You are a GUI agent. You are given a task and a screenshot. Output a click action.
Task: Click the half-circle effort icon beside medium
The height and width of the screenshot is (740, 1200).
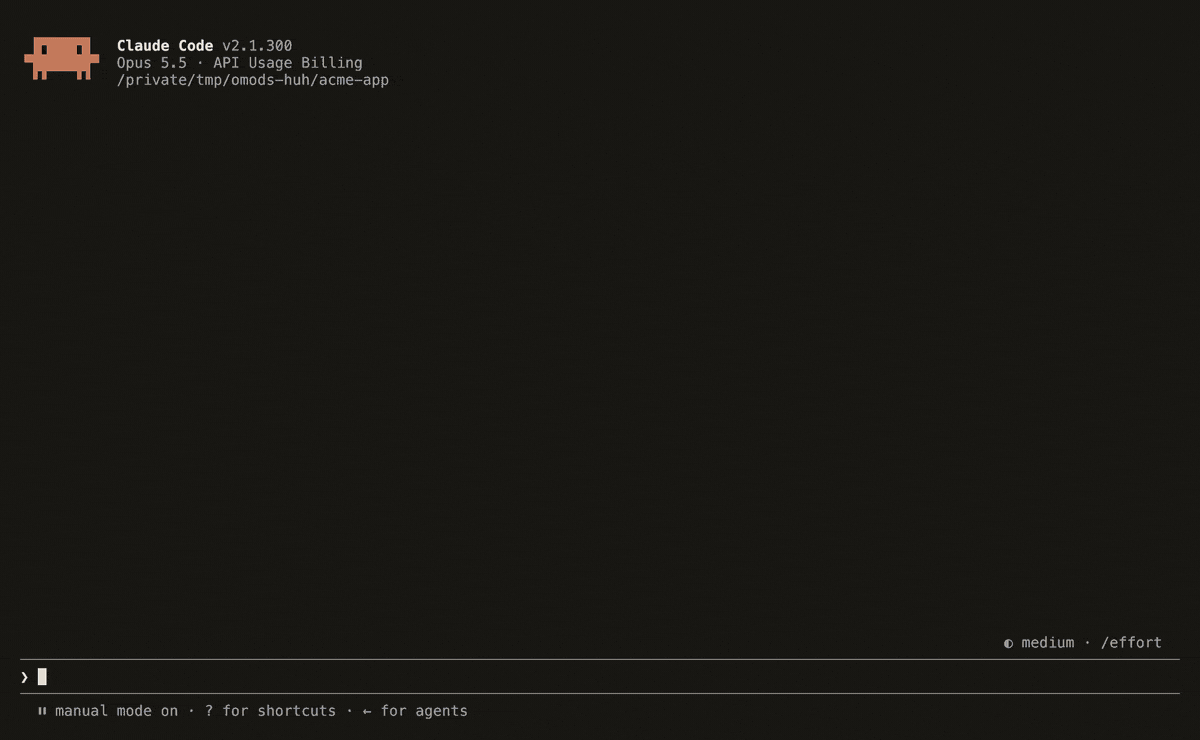pos(1008,643)
